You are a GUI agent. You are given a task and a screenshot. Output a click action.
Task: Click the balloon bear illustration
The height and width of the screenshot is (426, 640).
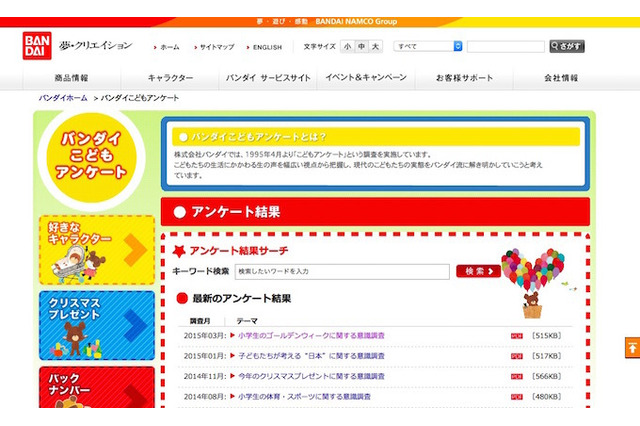point(532,284)
